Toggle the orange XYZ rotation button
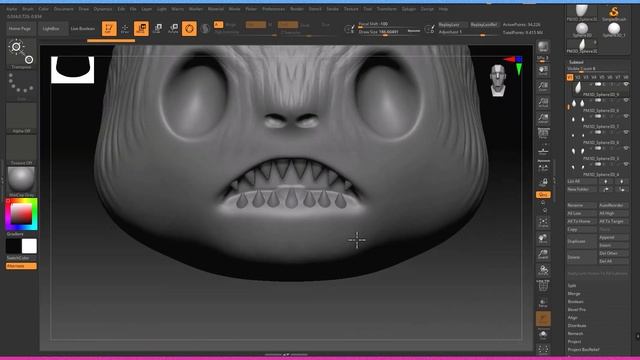Viewport: 640px width, 360px height. click(x=543, y=195)
